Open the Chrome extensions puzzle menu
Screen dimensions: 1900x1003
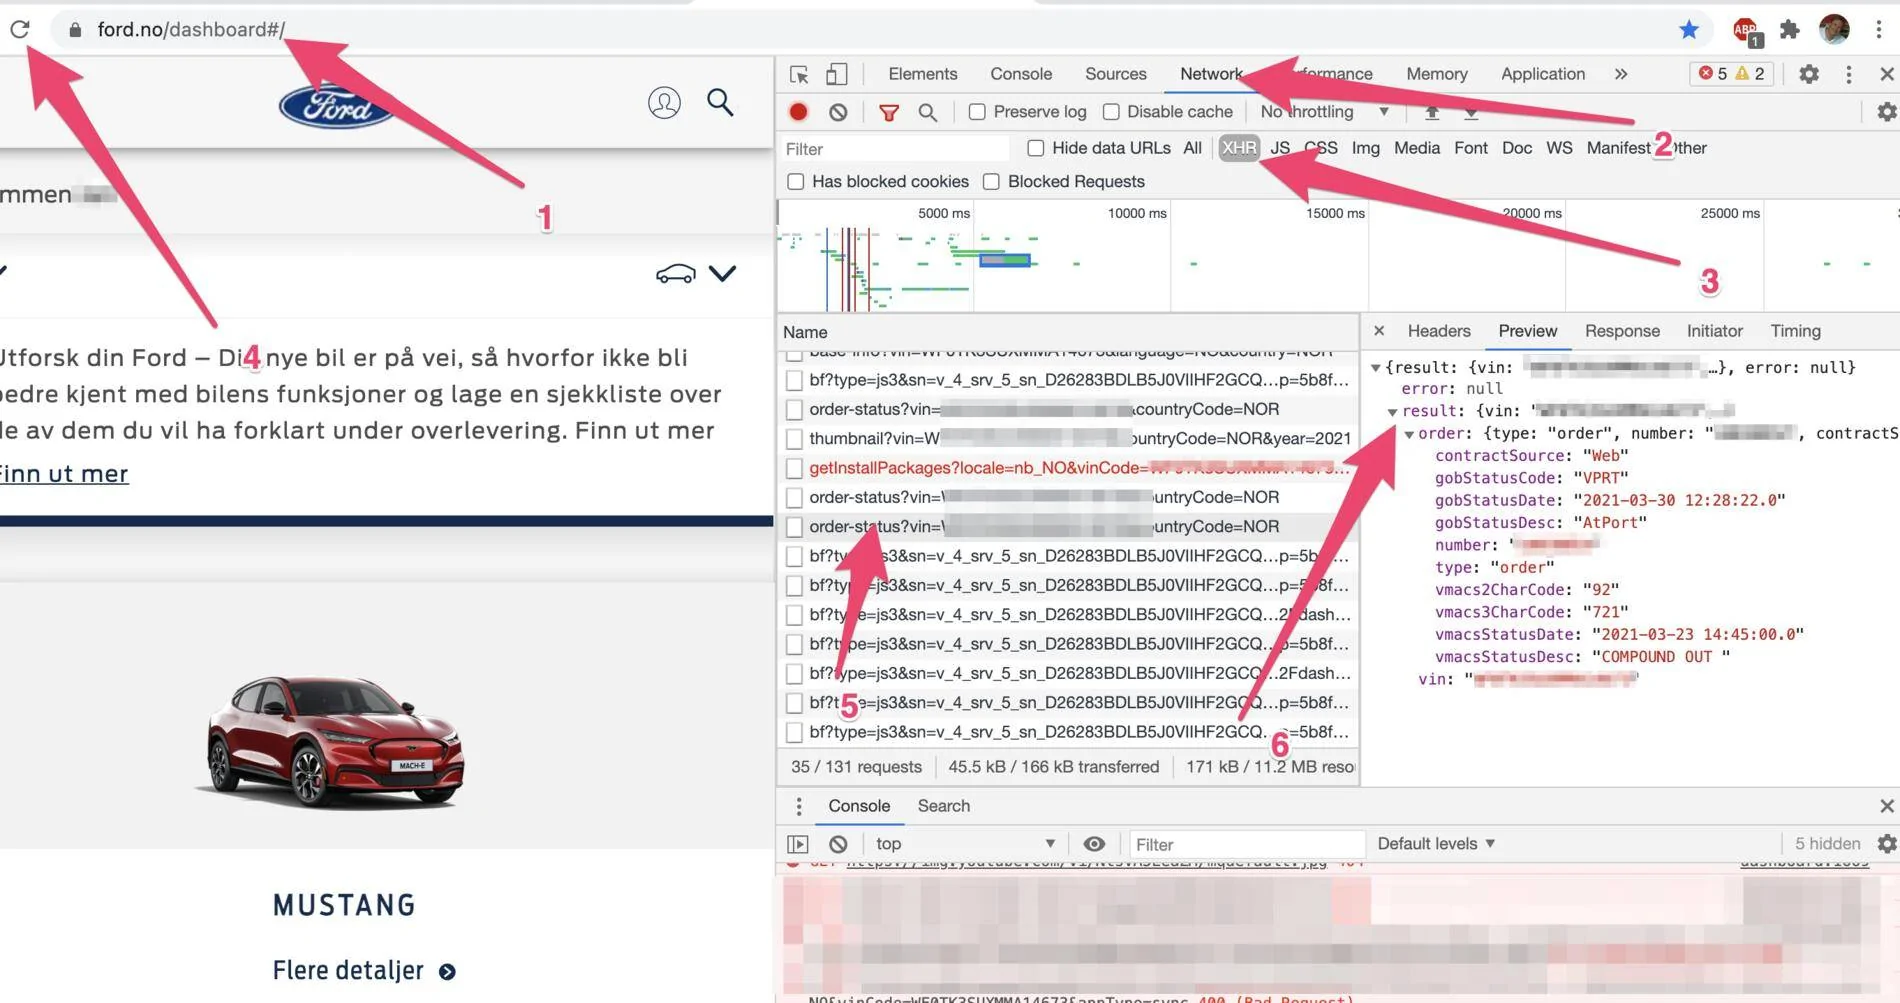(1790, 29)
